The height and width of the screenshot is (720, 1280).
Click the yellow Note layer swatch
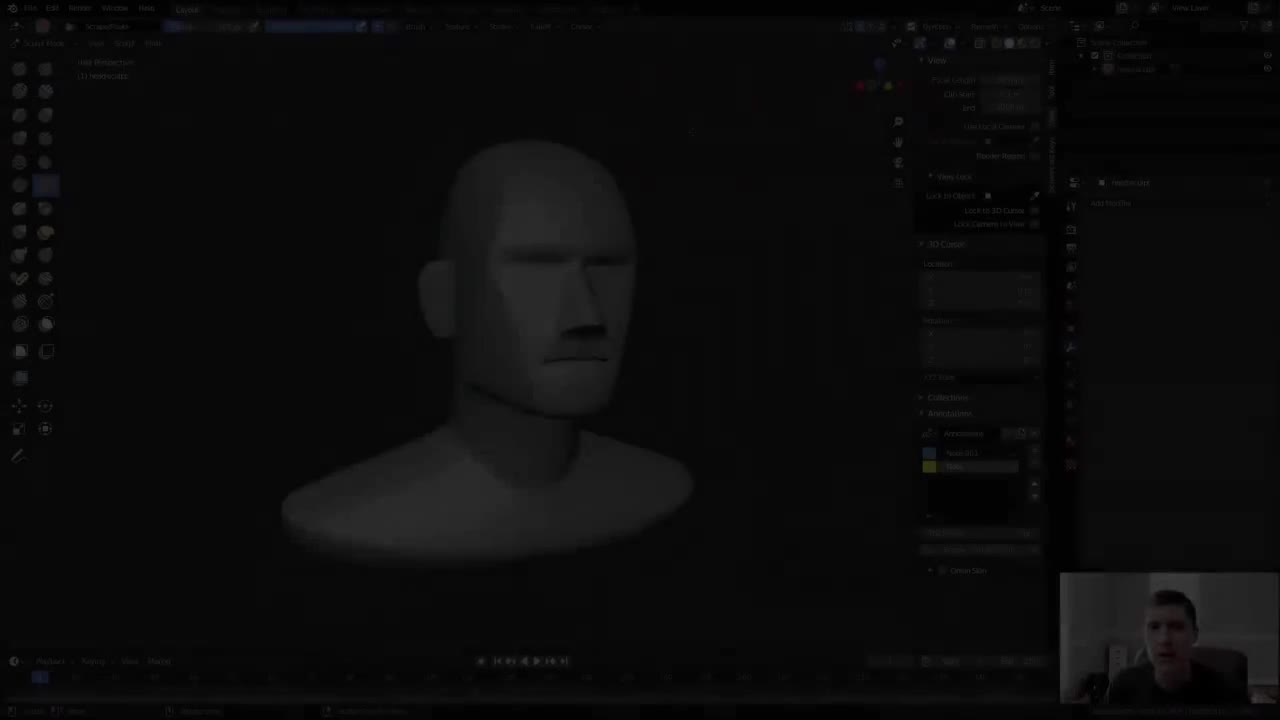coord(929,466)
